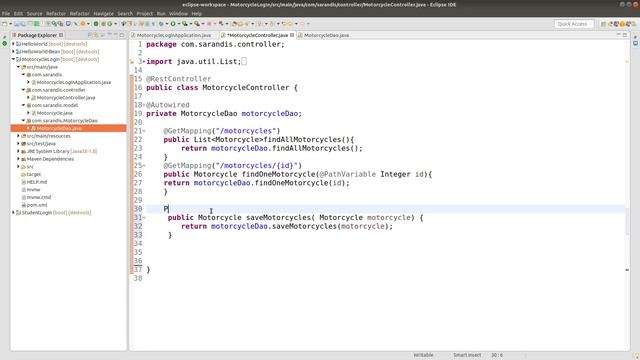Expand the HelloWorld project node

click(13, 44)
